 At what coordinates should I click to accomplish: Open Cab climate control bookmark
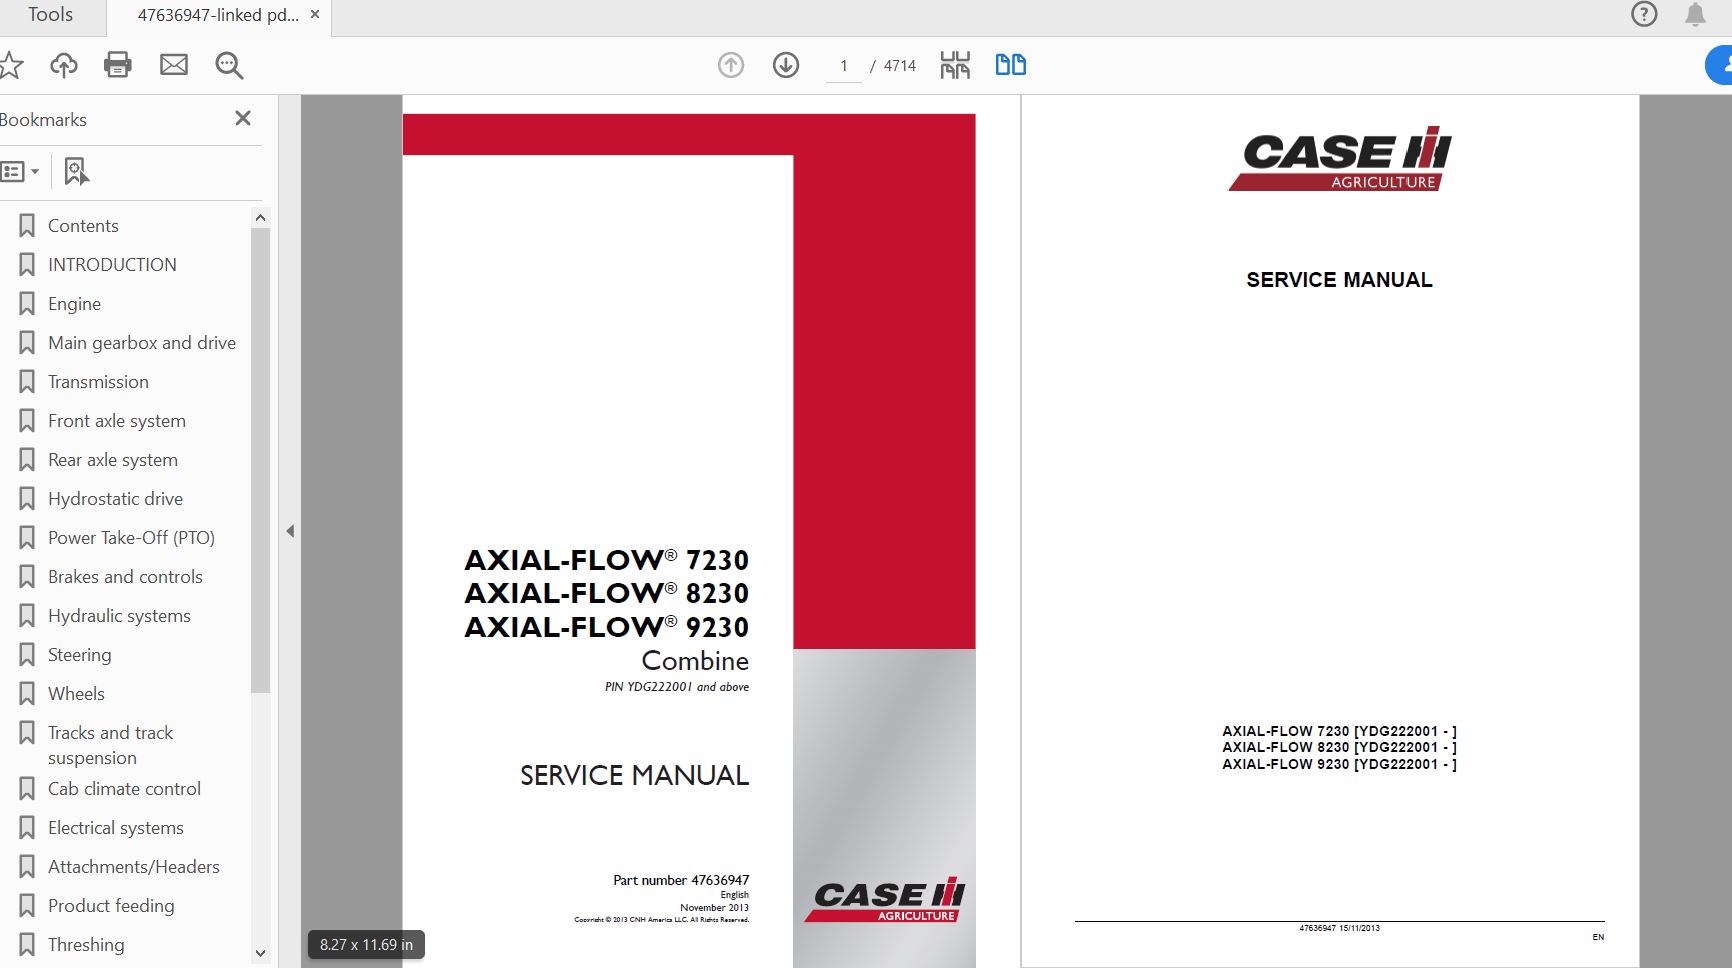click(x=124, y=789)
